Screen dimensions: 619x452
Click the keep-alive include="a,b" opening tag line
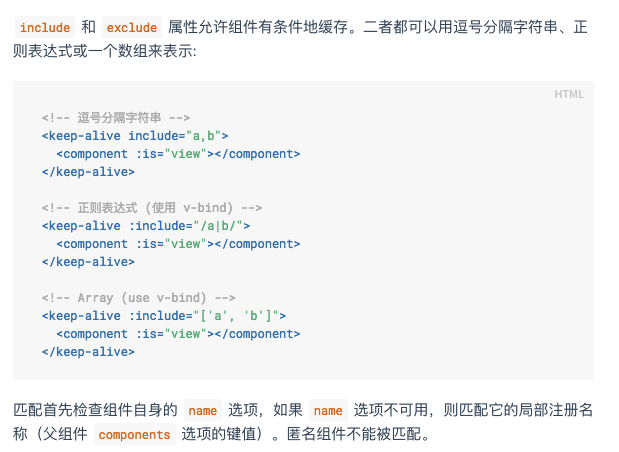pos(136,136)
